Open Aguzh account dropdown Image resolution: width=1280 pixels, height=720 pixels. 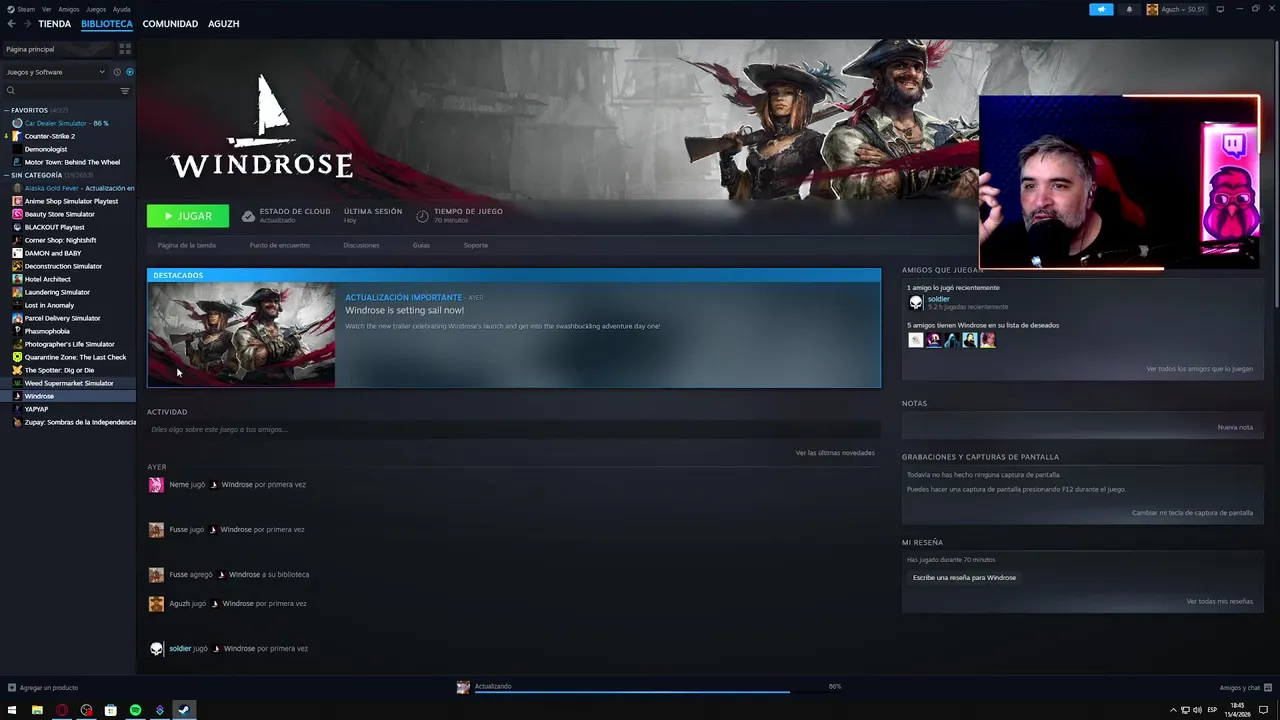click(1176, 9)
